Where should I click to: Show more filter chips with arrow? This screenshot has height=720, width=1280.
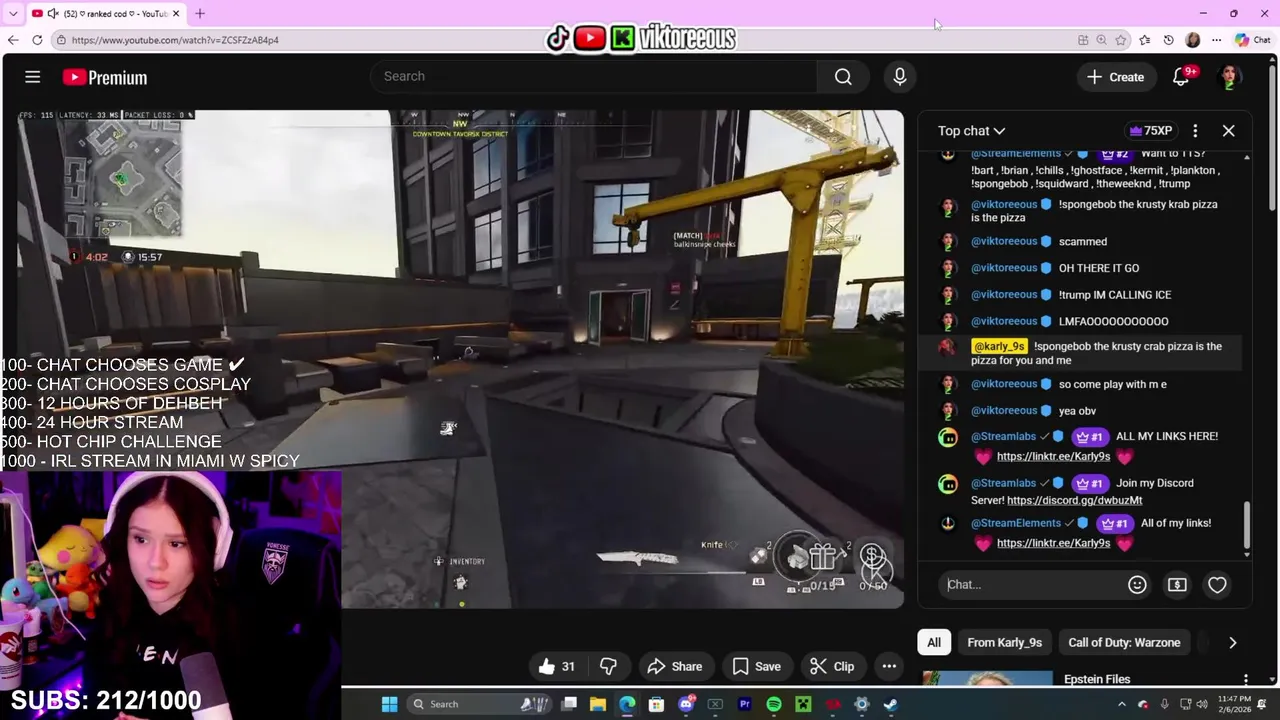click(x=1232, y=643)
